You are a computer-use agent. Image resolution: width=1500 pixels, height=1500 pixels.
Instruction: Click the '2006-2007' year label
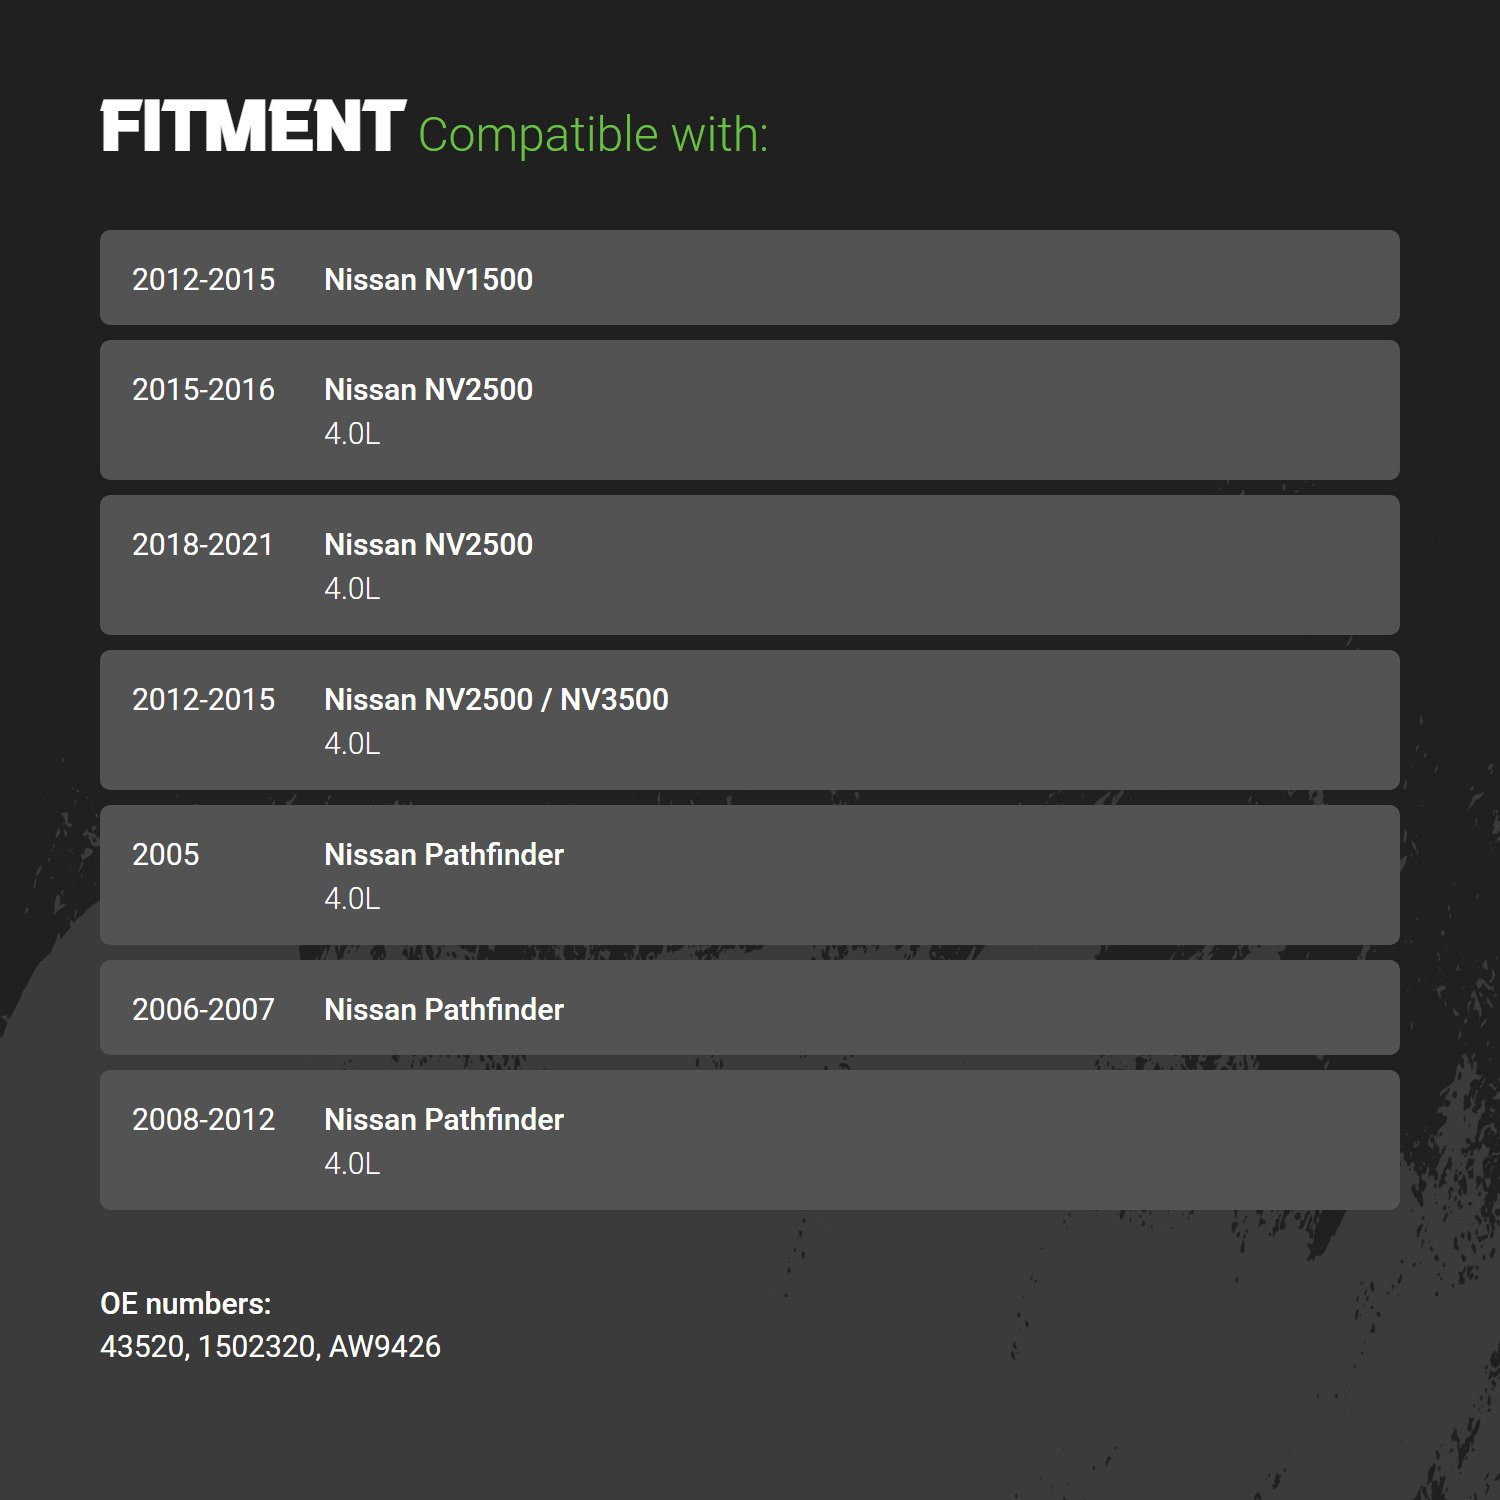point(203,1009)
